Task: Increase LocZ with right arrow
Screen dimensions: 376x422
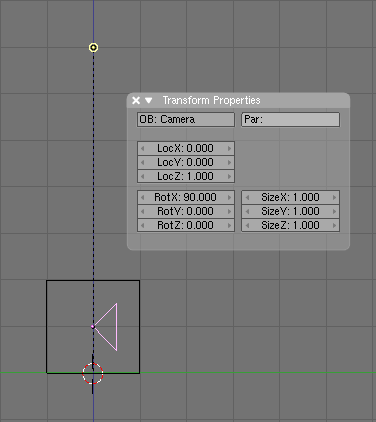Action: click(x=229, y=176)
